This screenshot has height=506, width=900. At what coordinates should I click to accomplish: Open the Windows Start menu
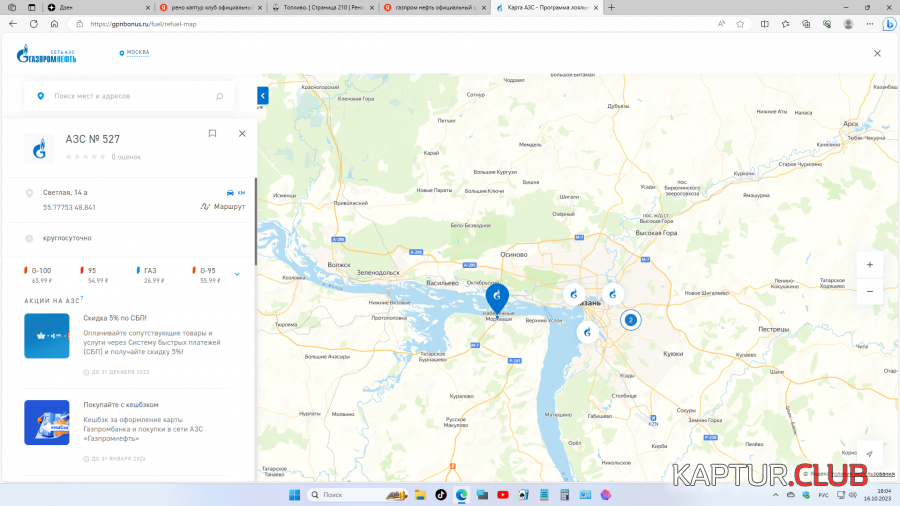tap(295, 494)
